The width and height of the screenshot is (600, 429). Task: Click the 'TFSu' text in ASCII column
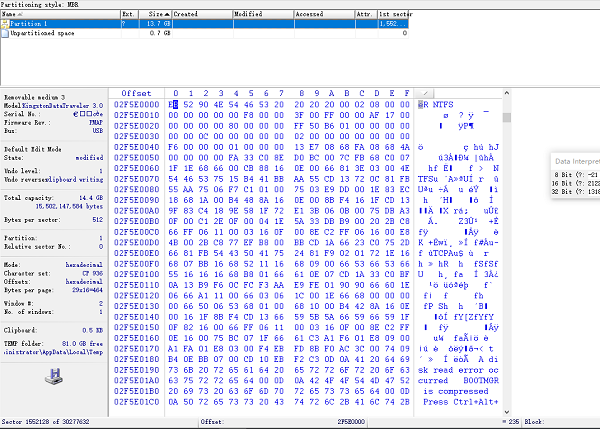tap(428, 179)
